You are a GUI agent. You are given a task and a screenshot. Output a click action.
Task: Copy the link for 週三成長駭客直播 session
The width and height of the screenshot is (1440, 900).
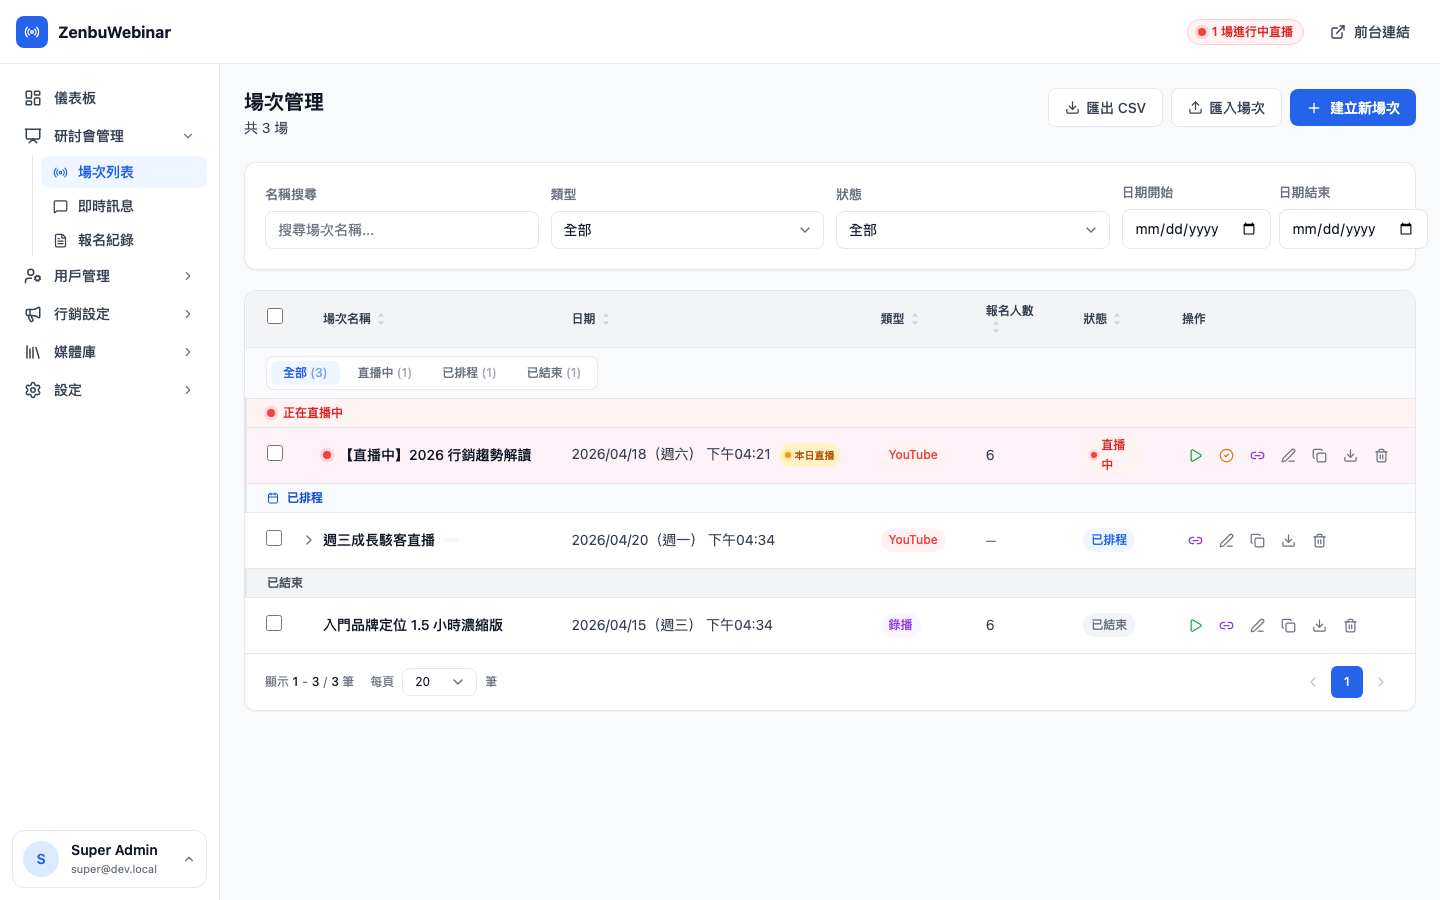[x=1196, y=540]
